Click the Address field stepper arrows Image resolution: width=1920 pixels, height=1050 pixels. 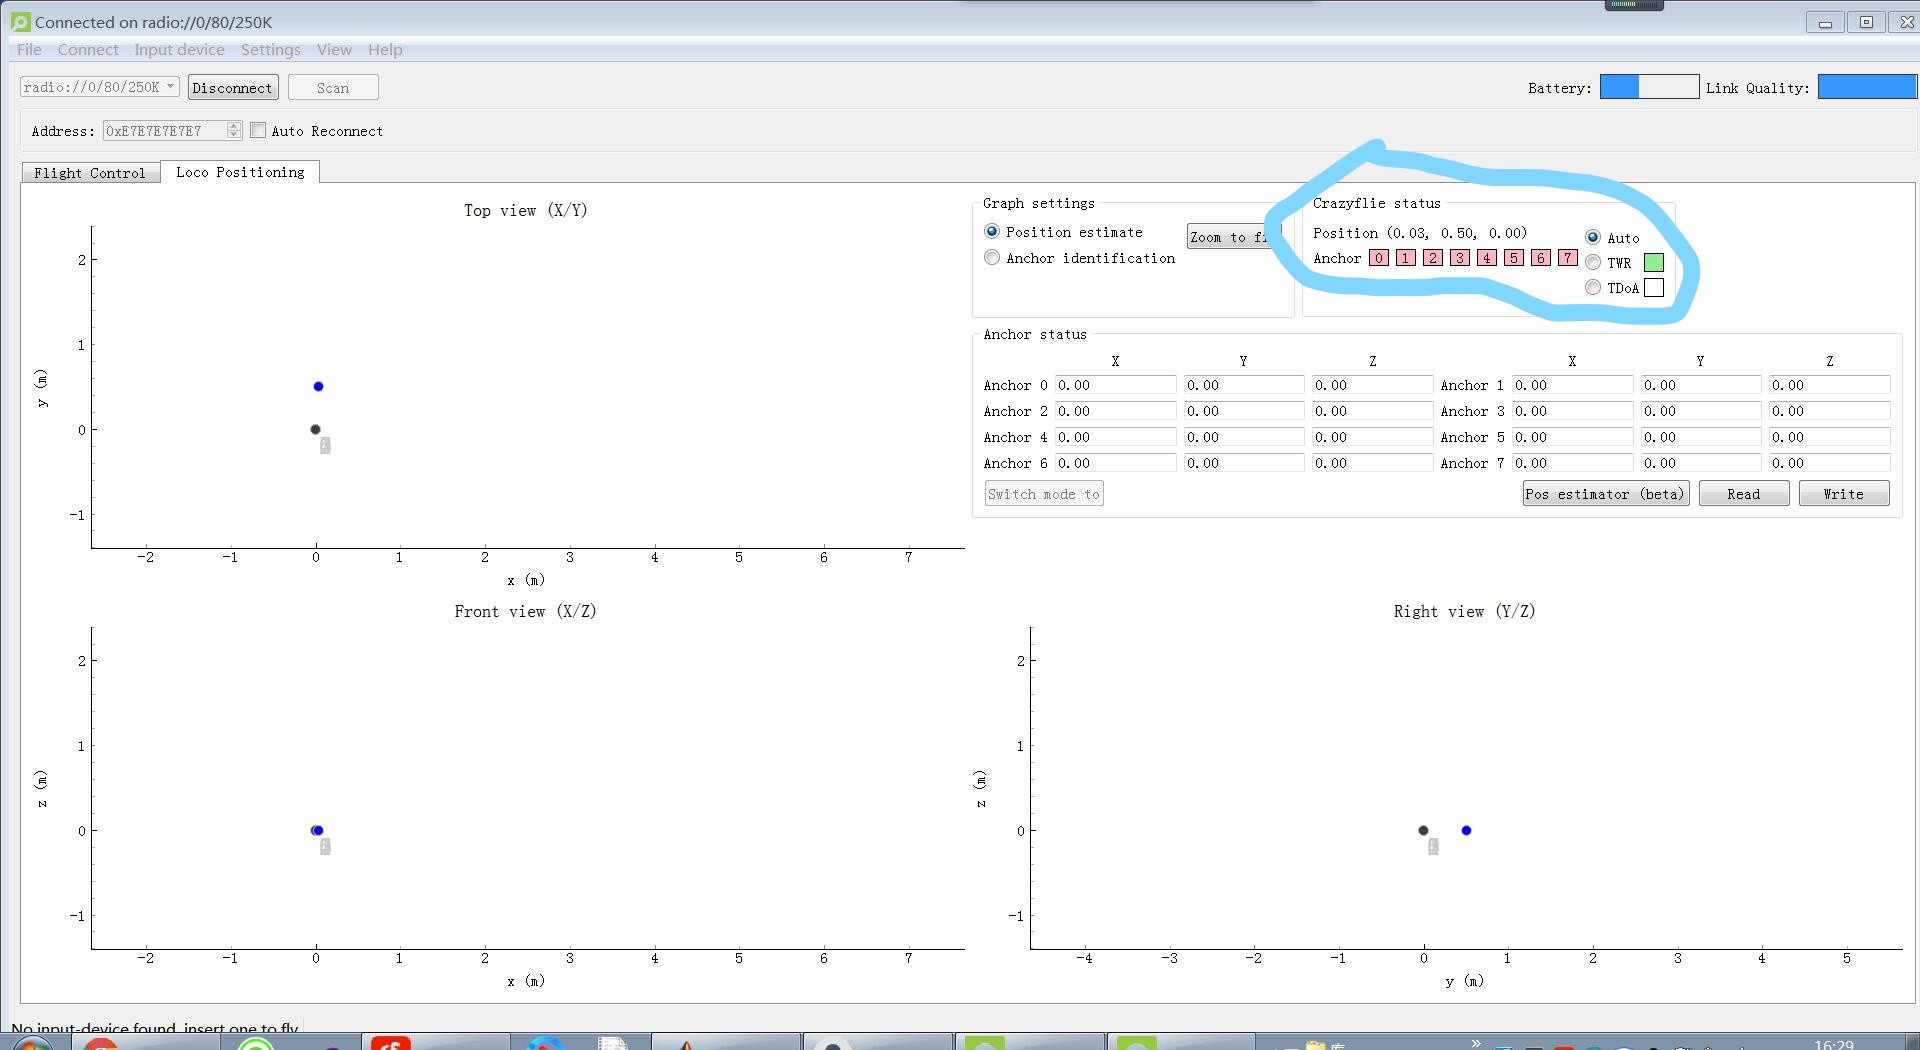click(x=234, y=130)
